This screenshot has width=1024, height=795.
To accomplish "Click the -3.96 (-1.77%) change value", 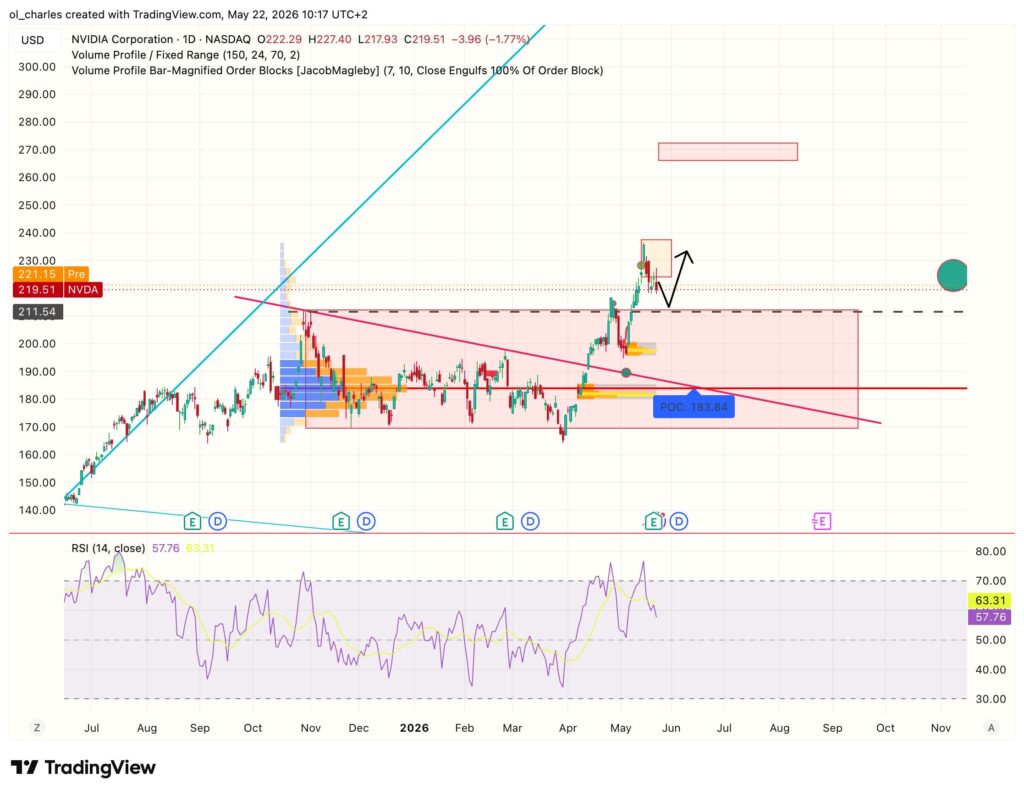I will click(x=490, y=39).
